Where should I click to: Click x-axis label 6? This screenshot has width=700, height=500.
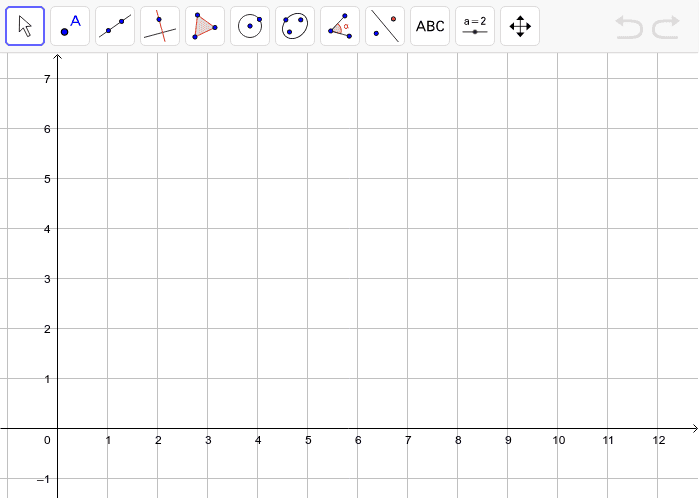point(358,440)
